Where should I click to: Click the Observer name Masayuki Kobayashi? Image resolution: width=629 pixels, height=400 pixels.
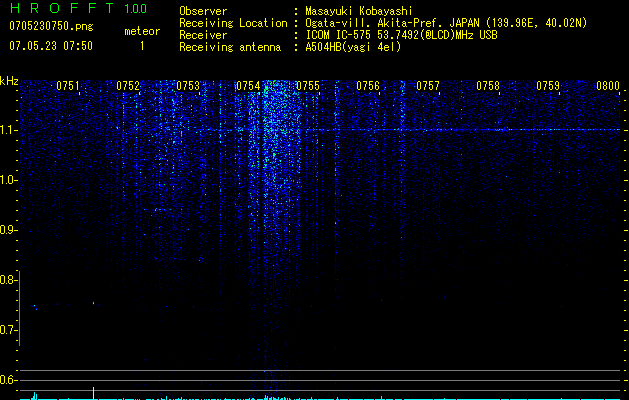pos(359,11)
